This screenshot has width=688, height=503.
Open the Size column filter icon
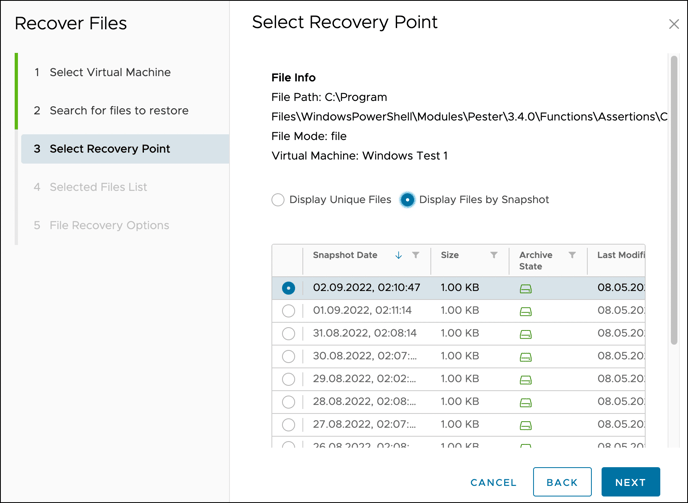(x=494, y=255)
